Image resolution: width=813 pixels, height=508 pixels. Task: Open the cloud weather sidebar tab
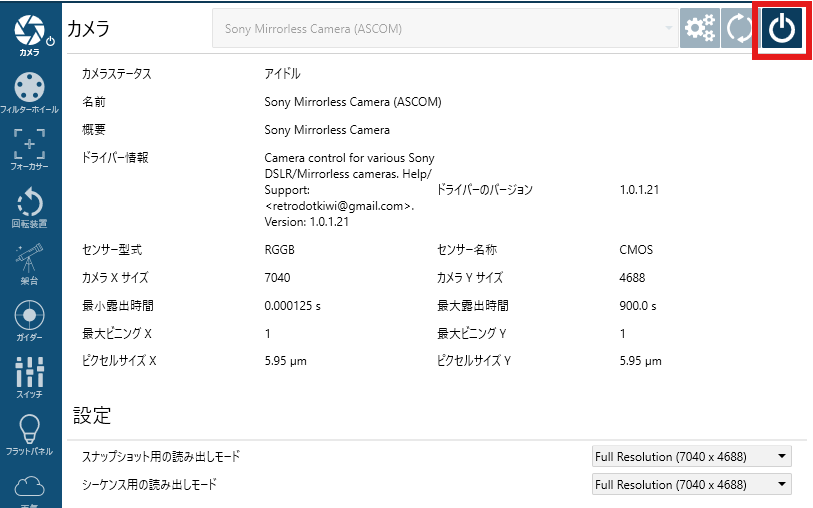(30, 490)
